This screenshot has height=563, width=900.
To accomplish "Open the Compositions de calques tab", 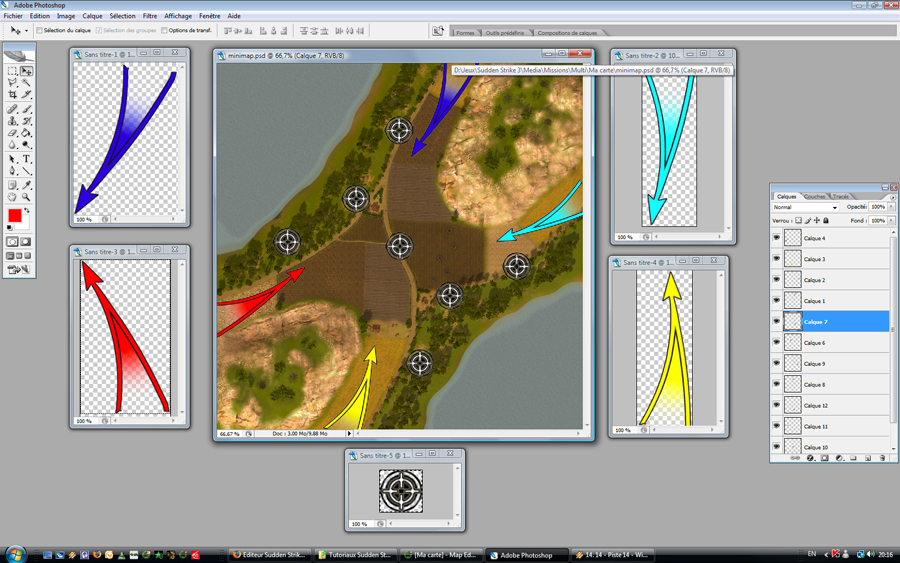I will pos(567,33).
